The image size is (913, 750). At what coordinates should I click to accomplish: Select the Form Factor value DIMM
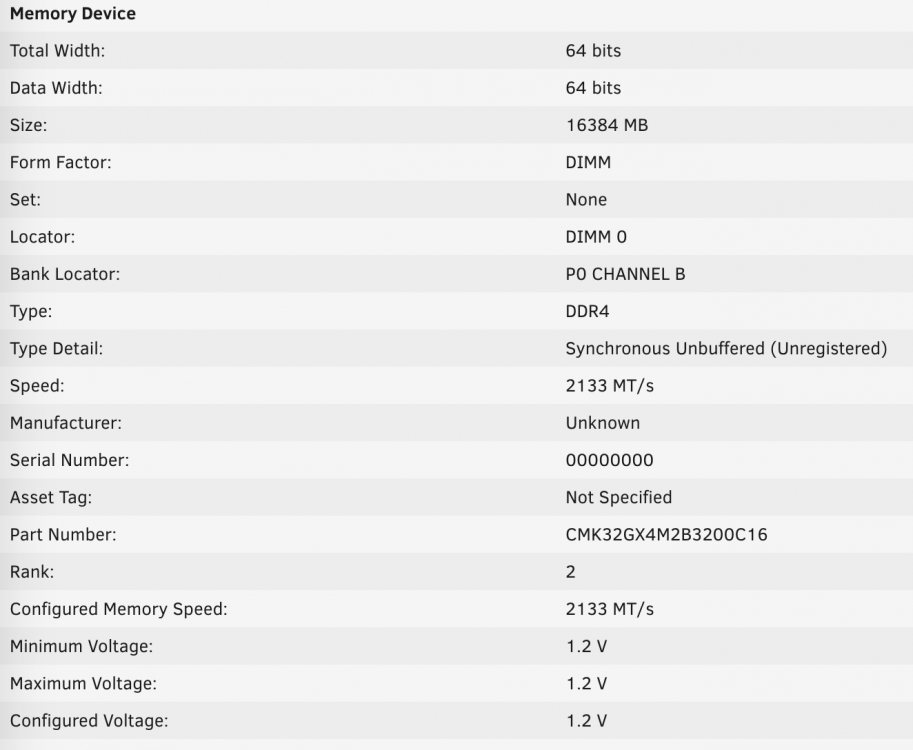(x=588, y=162)
